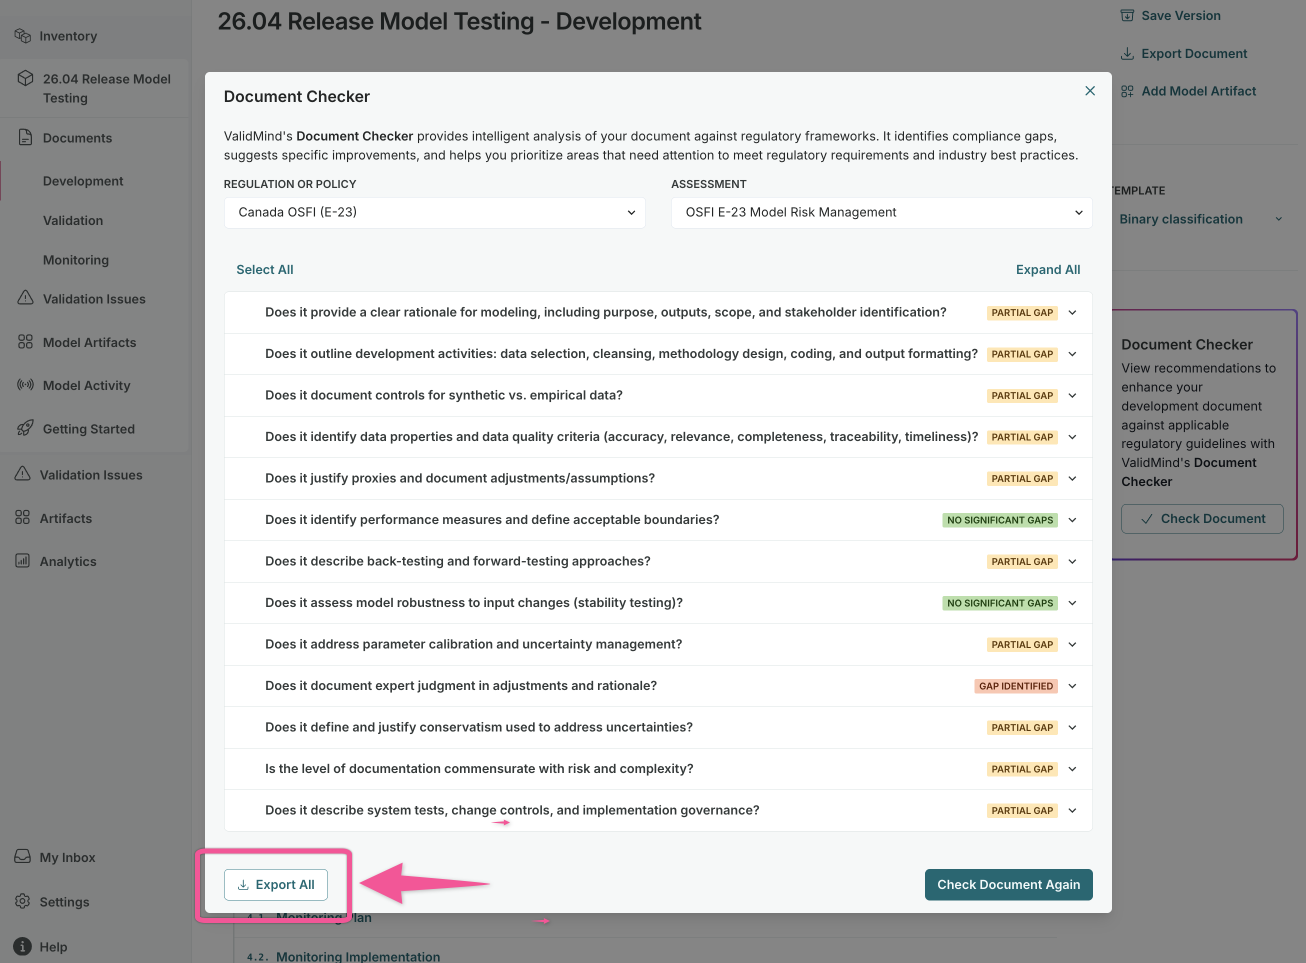Go to Validation under Documents

(x=73, y=220)
